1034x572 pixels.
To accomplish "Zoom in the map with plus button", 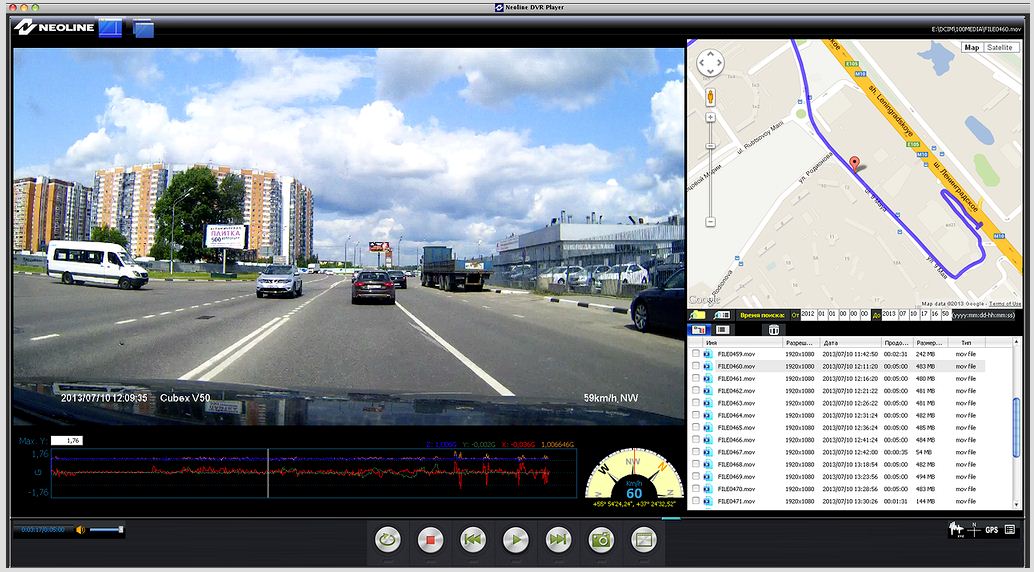I will point(710,117).
